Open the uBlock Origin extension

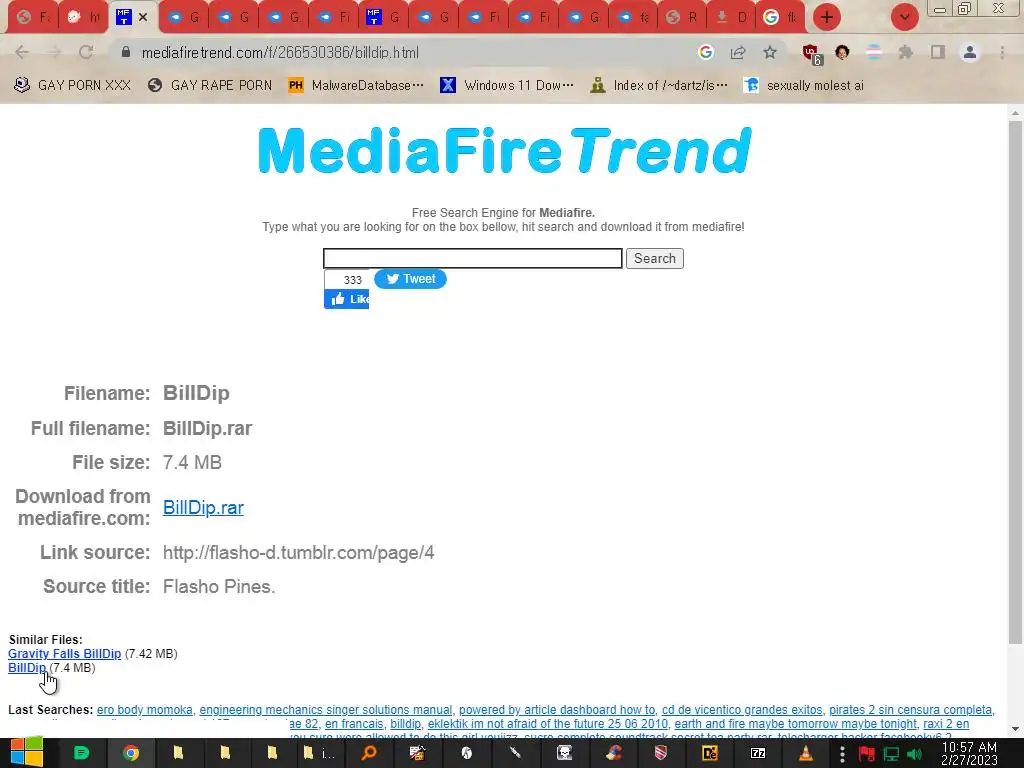811,54
